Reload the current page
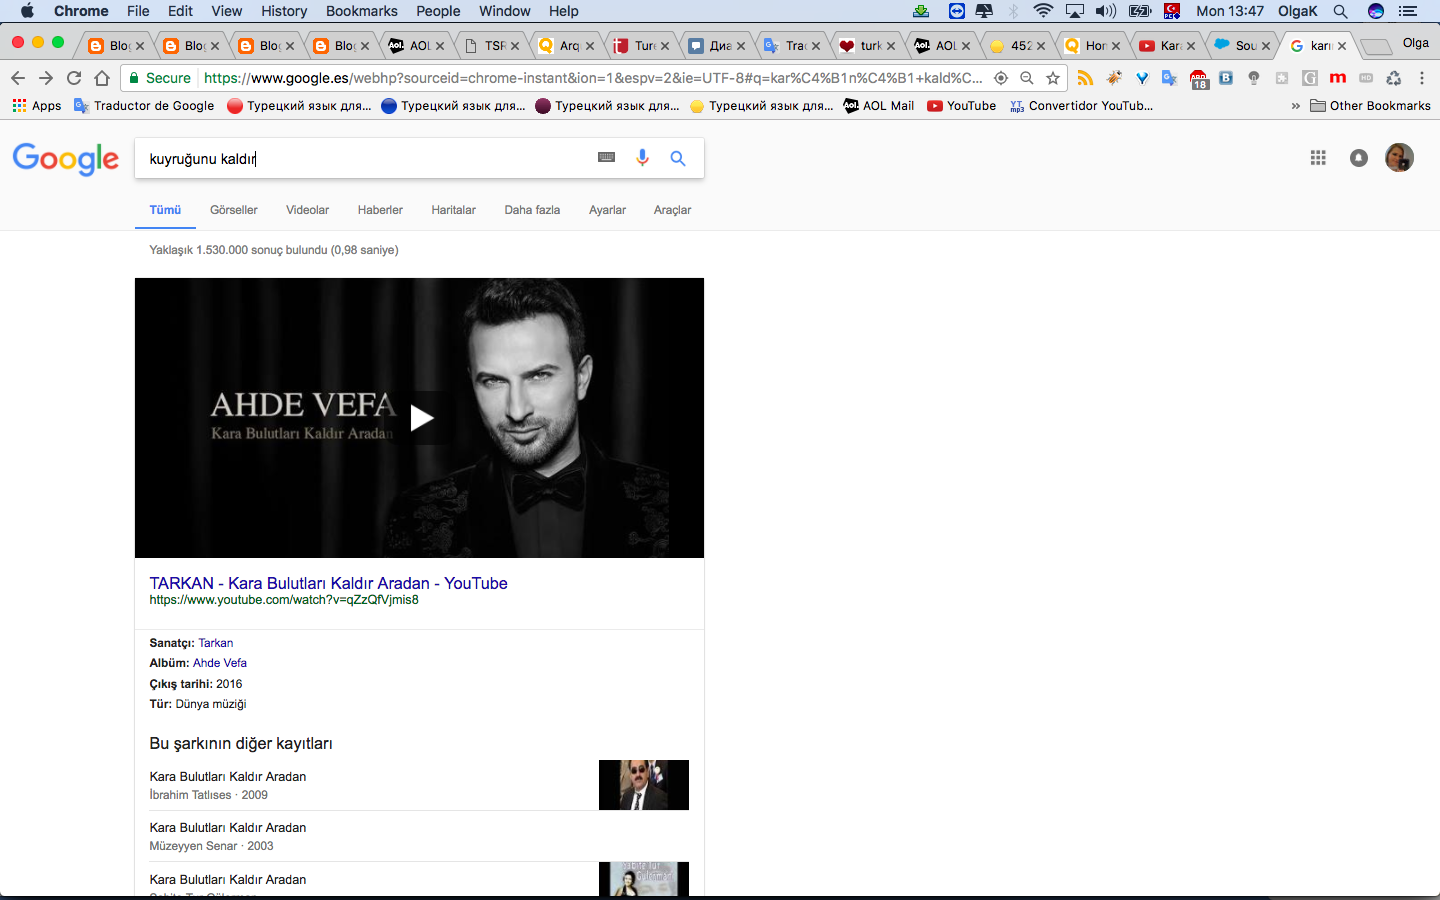Screen dimensions: 1440x900 point(74,78)
